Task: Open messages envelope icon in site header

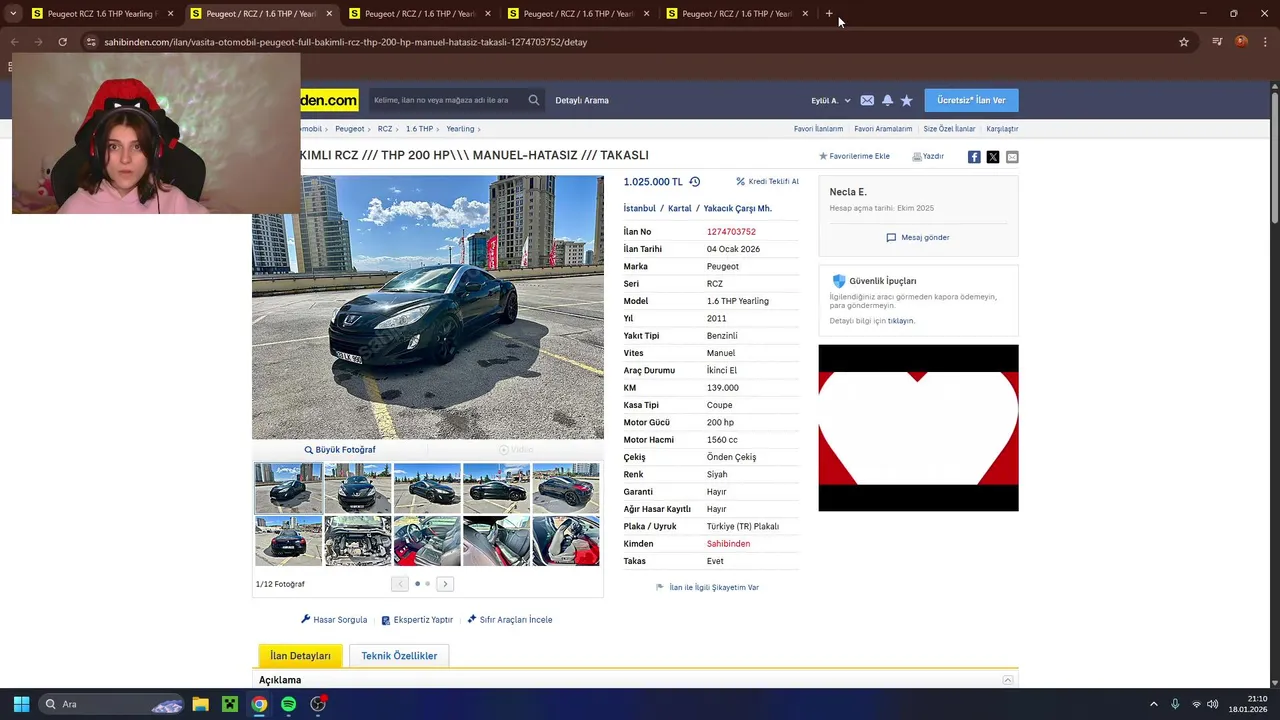Action: click(x=867, y=100)
